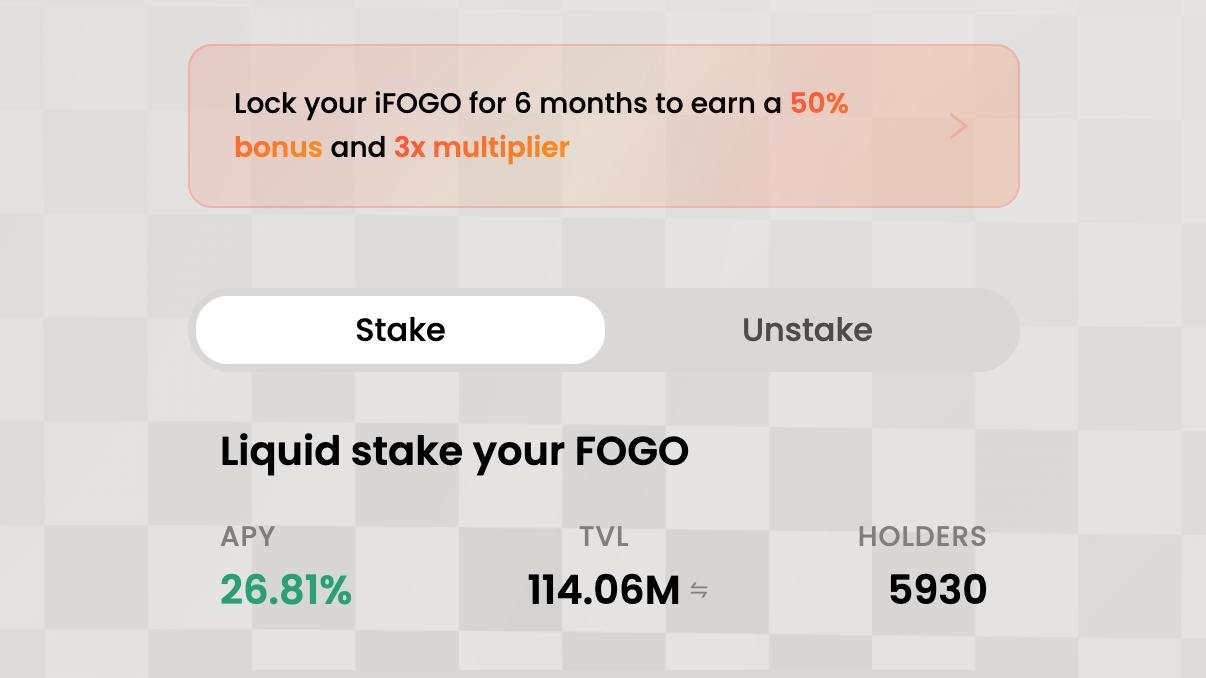Viewport: 1206px width, 678px height.
Task: Click the chevron arrow in the lock banner
Action: coord(958,126)
